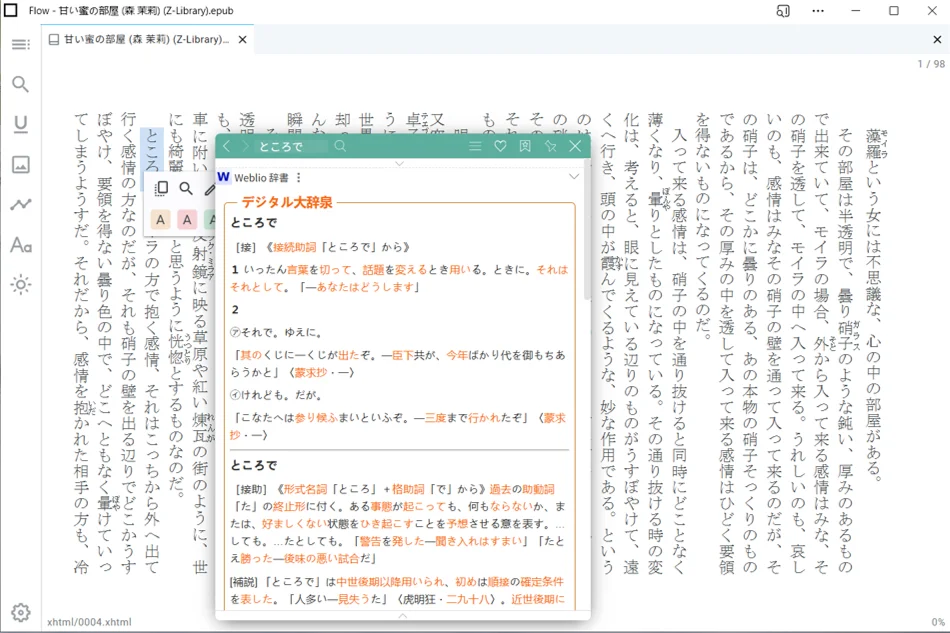This screenshot has height=633, width=950.
Task: Close the dictionary popup
Action: point(575,146)
